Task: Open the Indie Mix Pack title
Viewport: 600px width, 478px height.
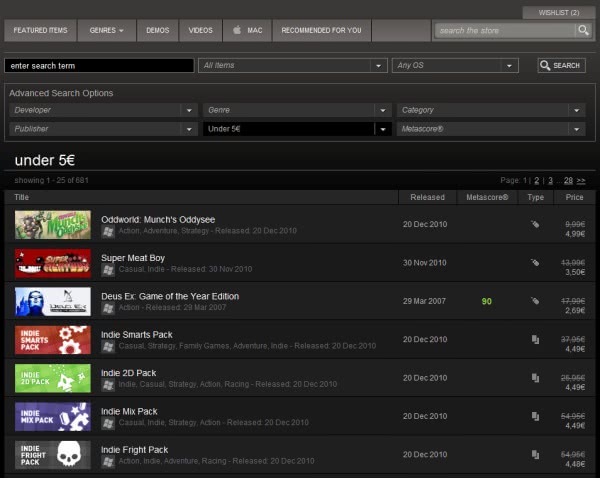Action: (129, 411)
